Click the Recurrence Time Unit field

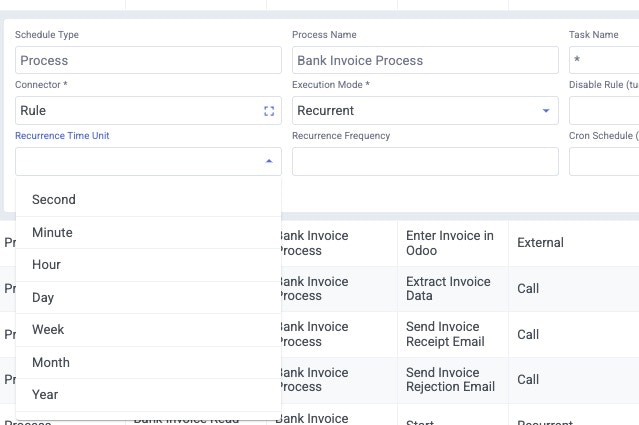pyautogui.click(x=148, y=161)
